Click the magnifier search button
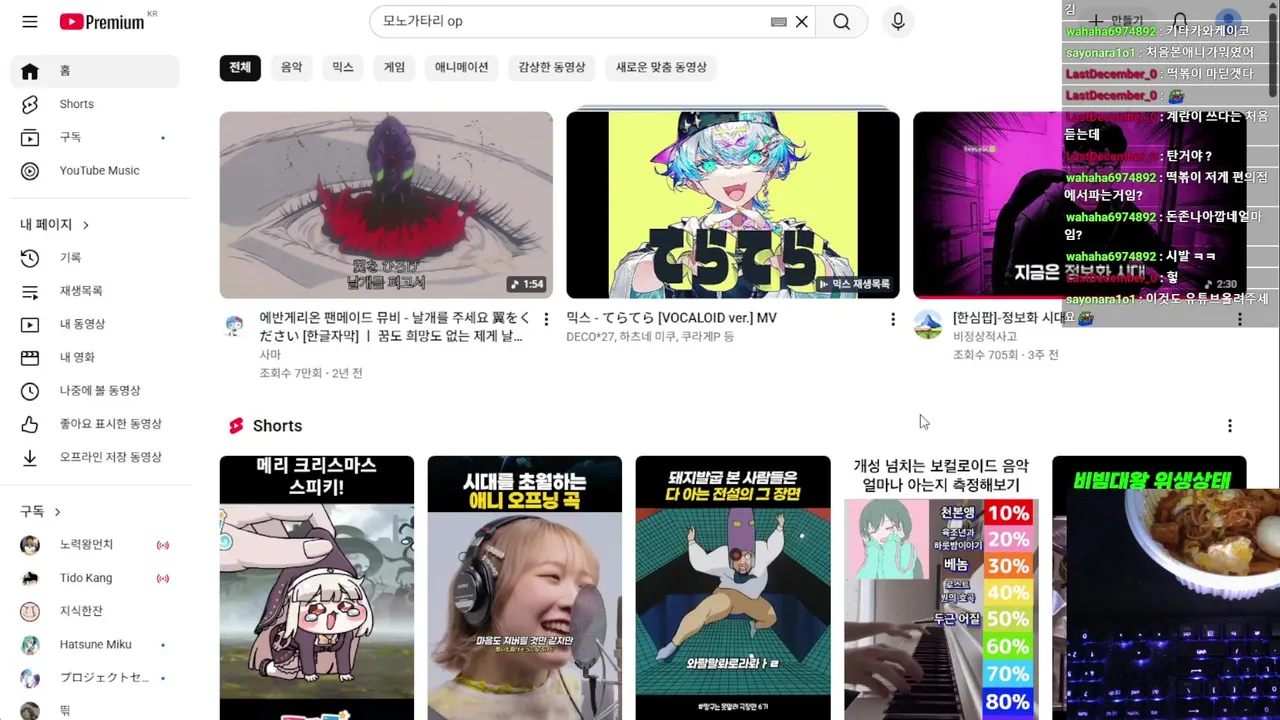Image resolution: width=1280 pixels, height=720 pixels. click(841, 21)
